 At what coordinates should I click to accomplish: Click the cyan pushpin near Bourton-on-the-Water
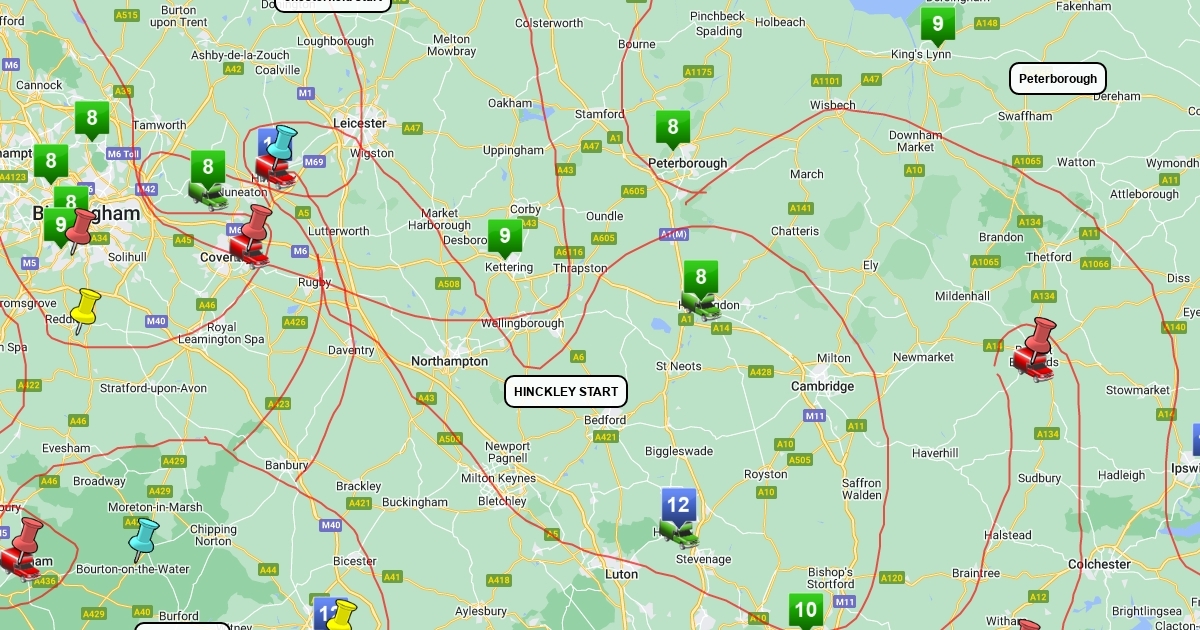click(144, 539)
